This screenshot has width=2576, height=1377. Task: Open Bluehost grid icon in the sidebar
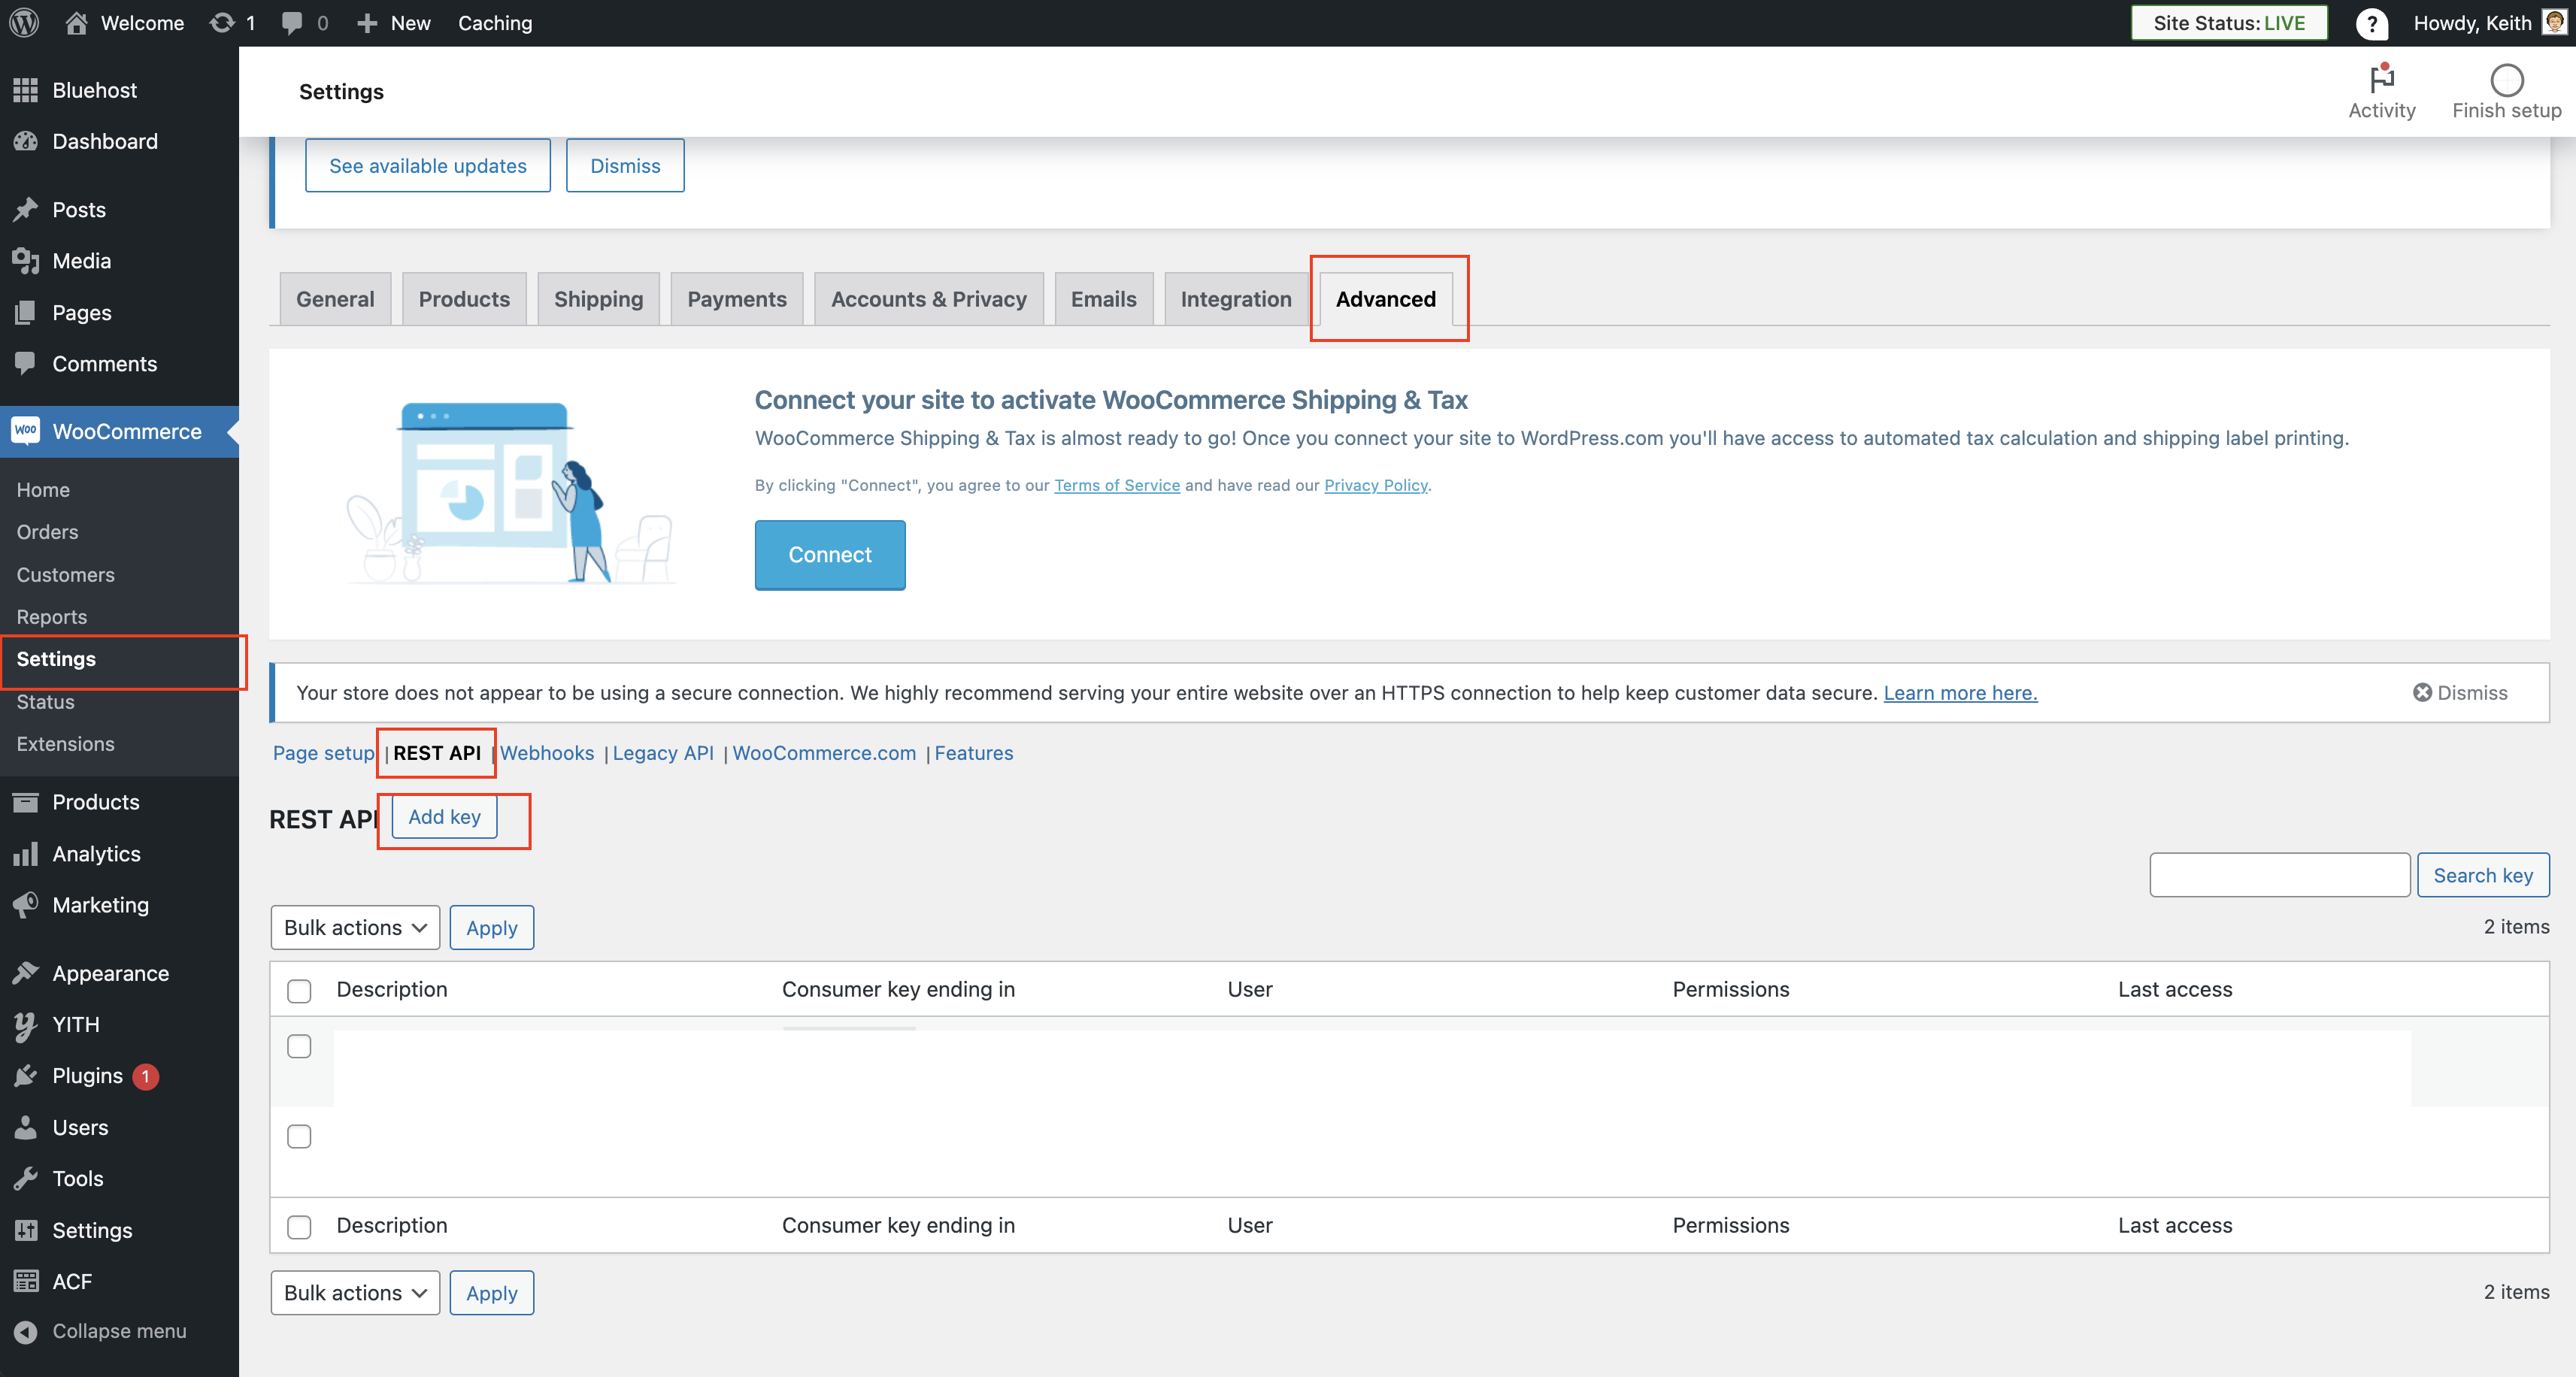tap(26, 90)
